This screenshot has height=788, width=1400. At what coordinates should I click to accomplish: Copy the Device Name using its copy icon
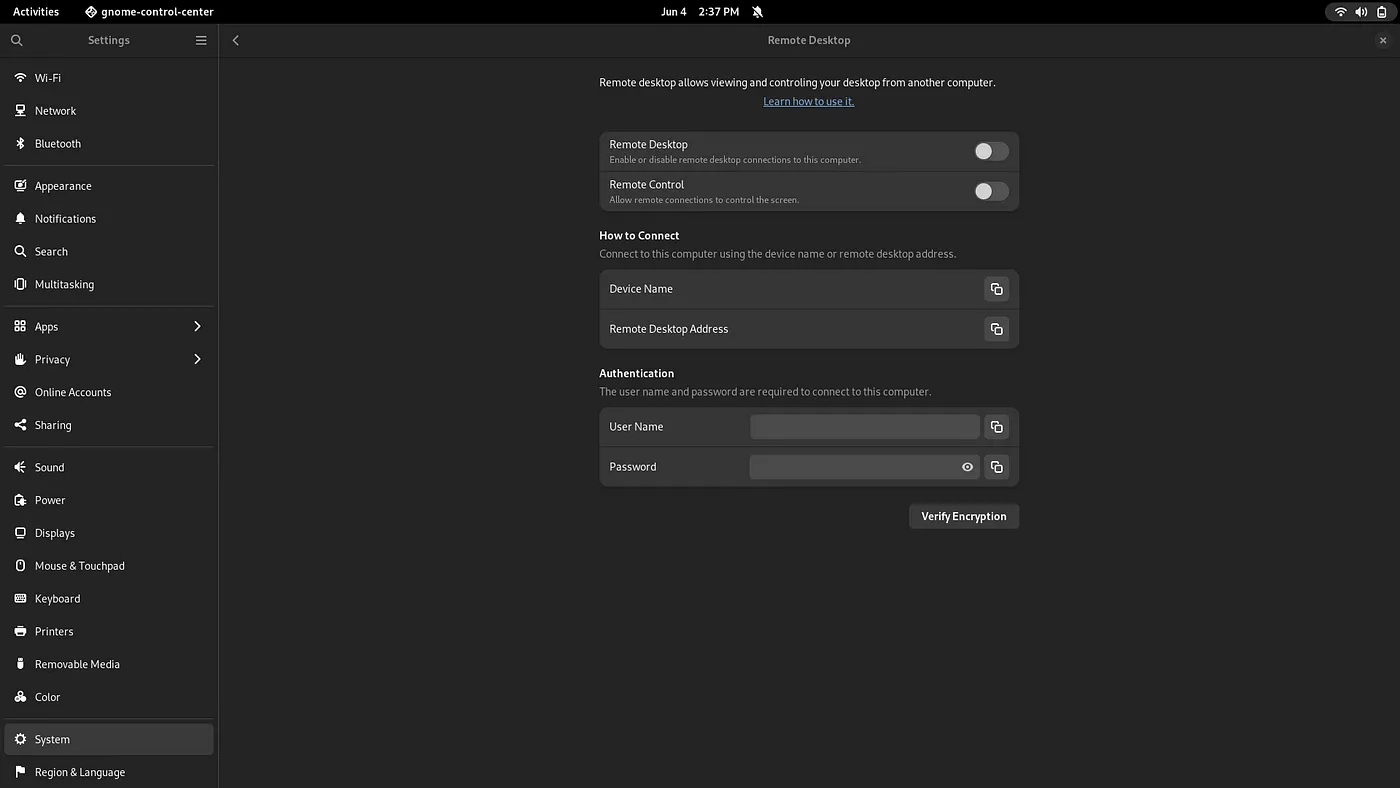pyautogui.click(x=996, y=288)
